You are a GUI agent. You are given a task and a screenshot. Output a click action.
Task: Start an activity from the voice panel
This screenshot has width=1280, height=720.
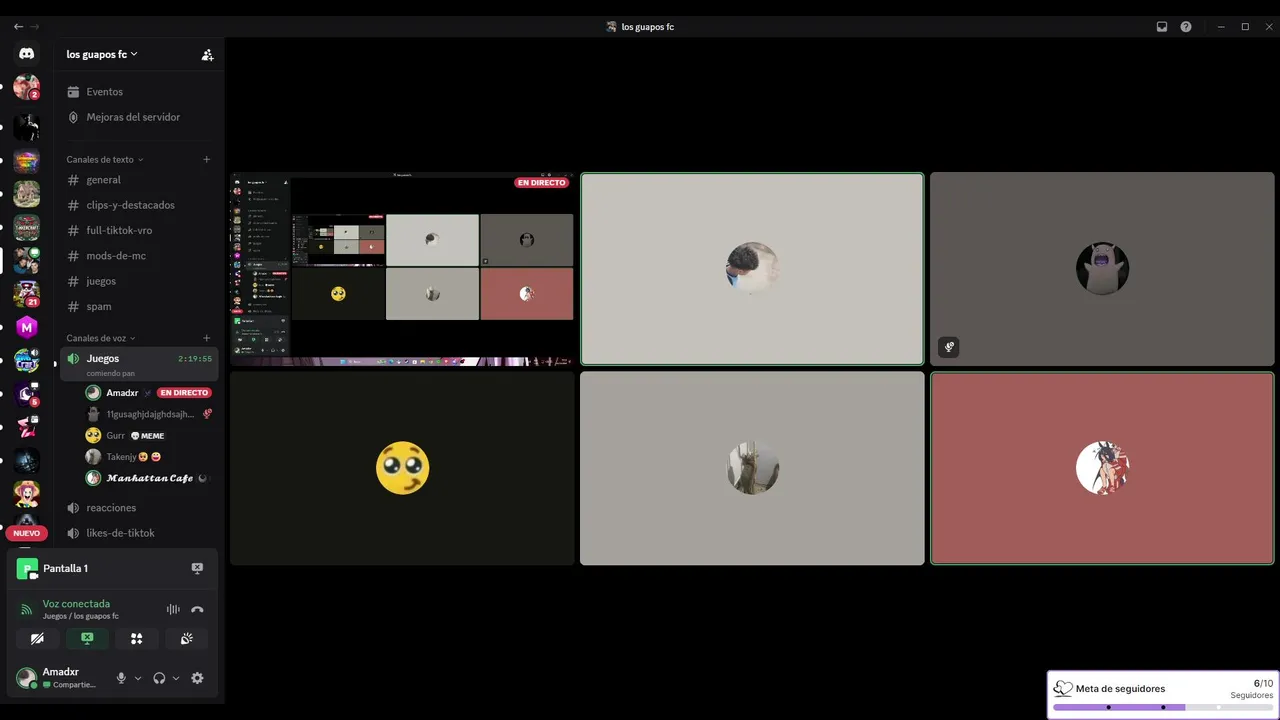click(137, 639)
